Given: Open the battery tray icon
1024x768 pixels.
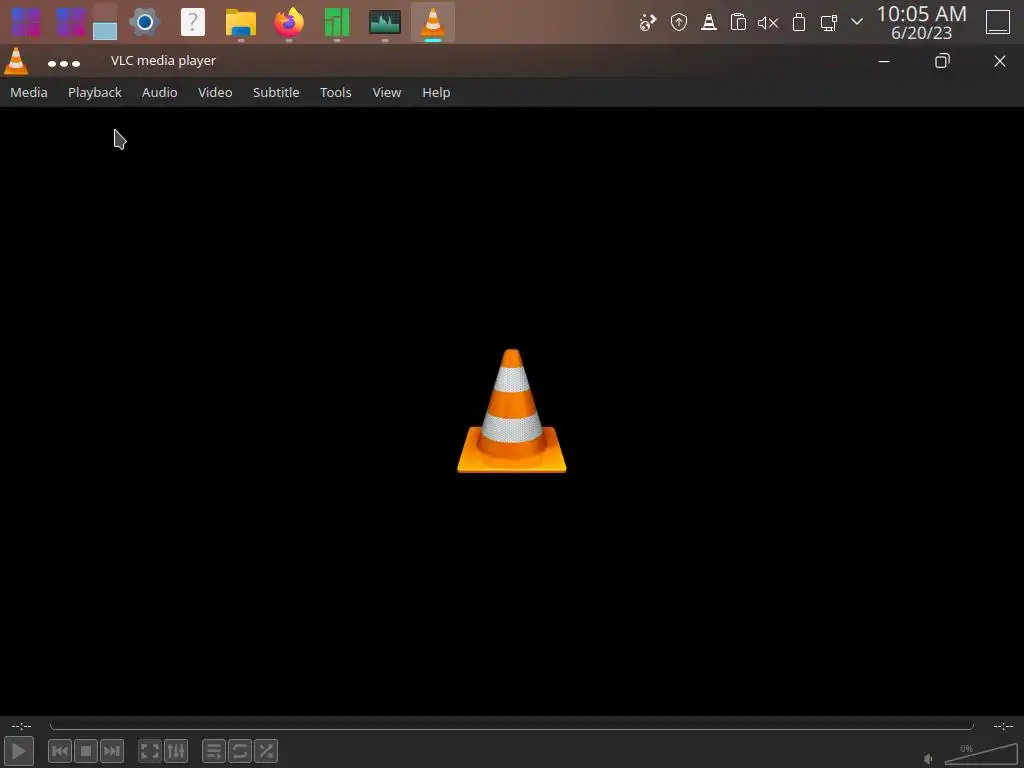Looking at the screenshot, I should (x=798, y=22).
